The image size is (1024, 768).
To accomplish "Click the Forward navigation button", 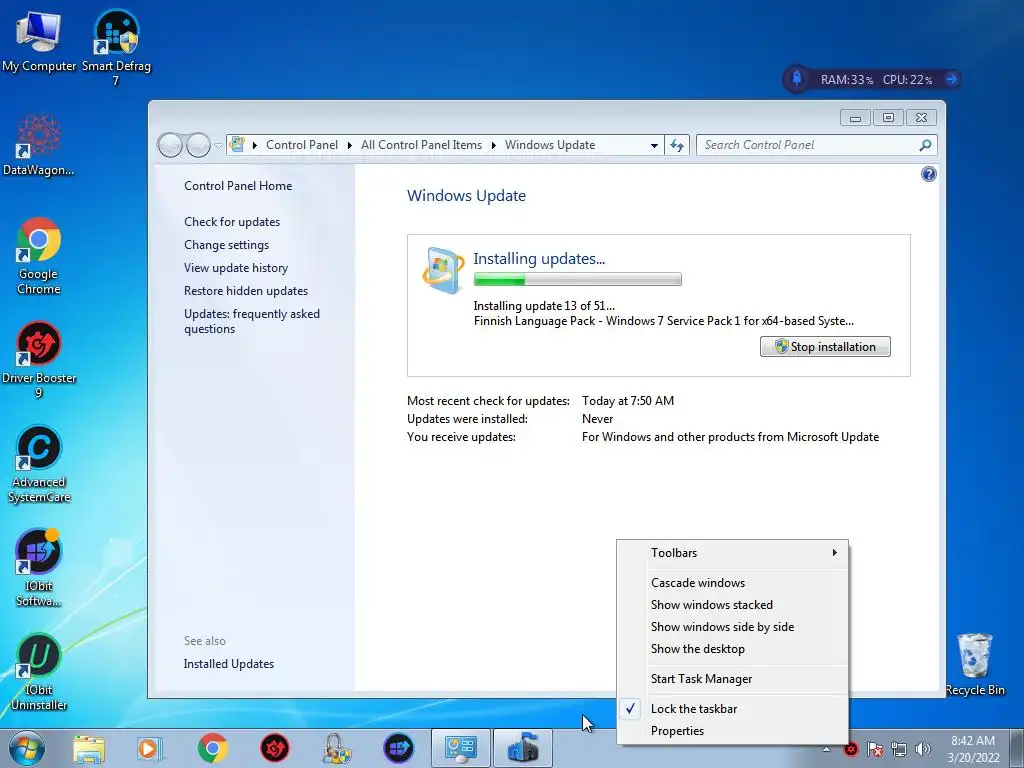I will [x=198, y=145].
